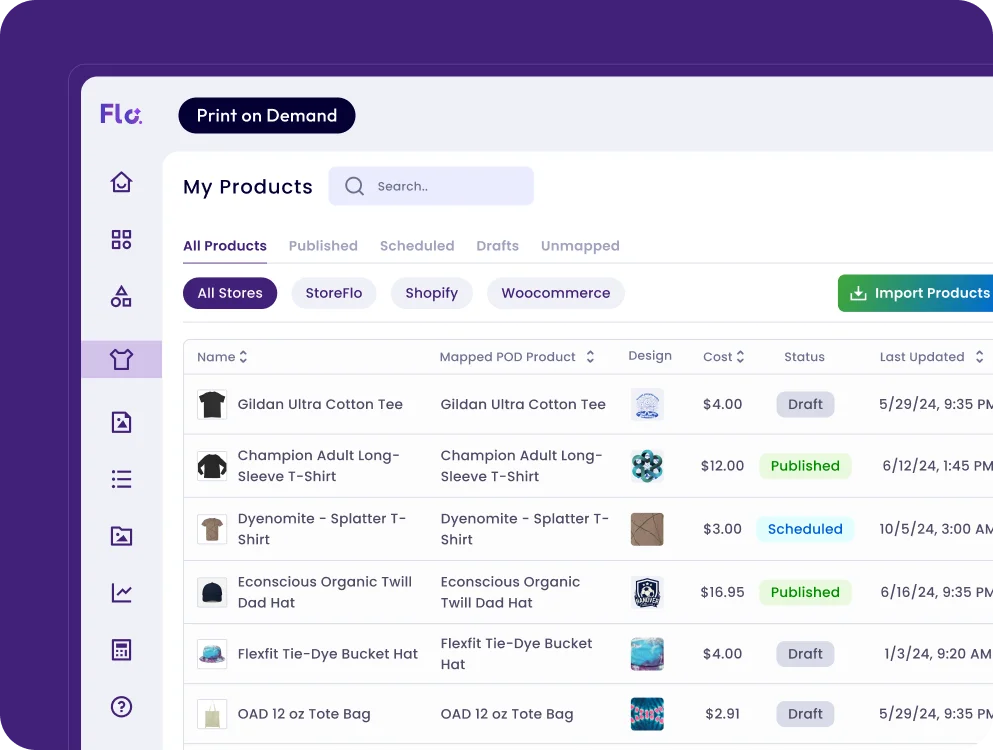Click Draft status of Gildan Ultra Cotton Tee
The height and width of the screenshot is (750, 993).
tap(805, 404)
